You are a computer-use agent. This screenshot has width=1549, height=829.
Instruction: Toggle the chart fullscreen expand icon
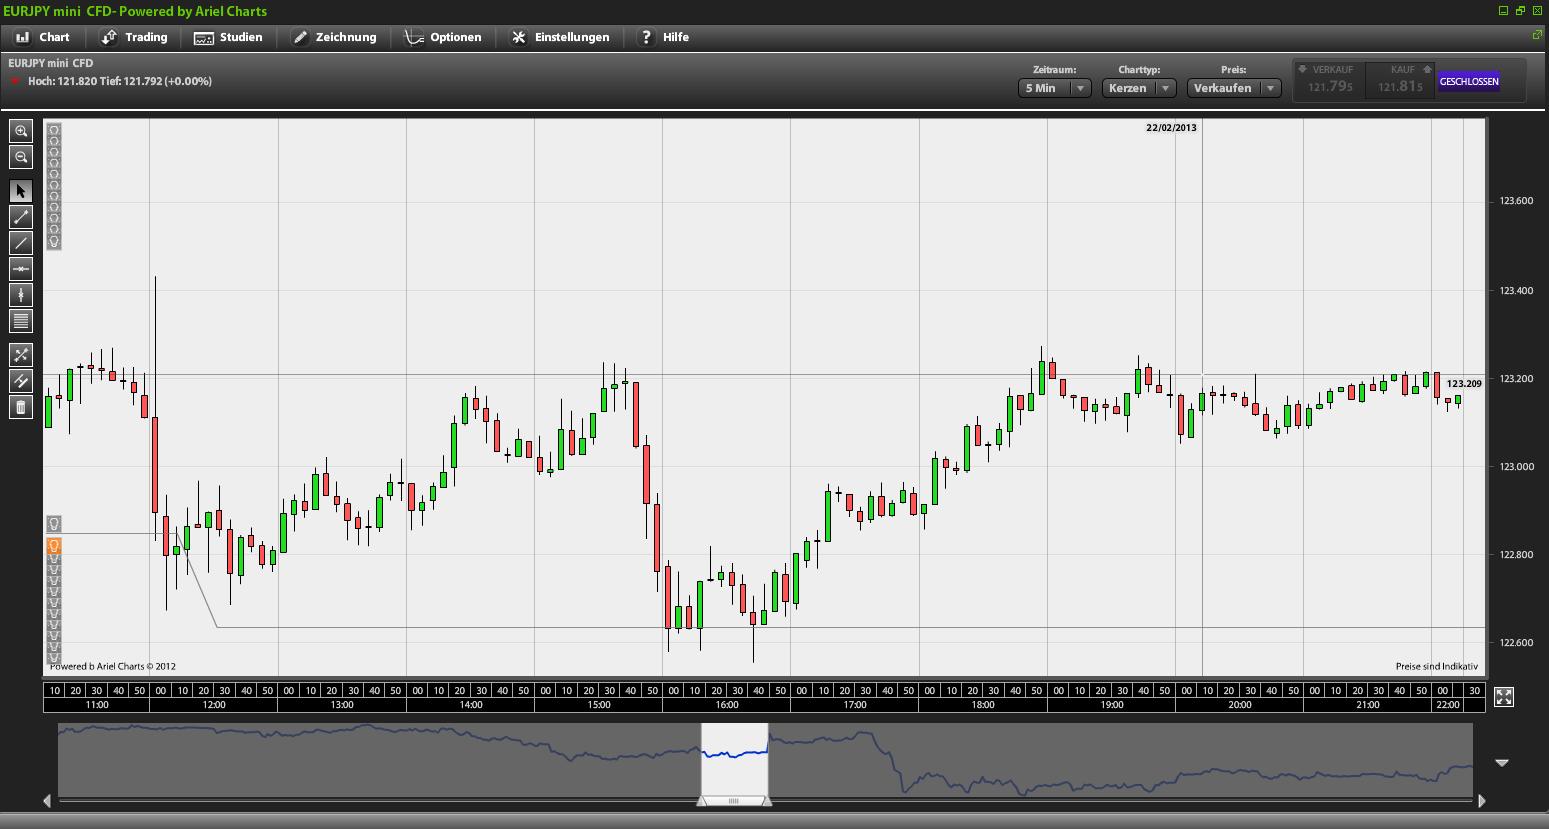pos(1503,697)
